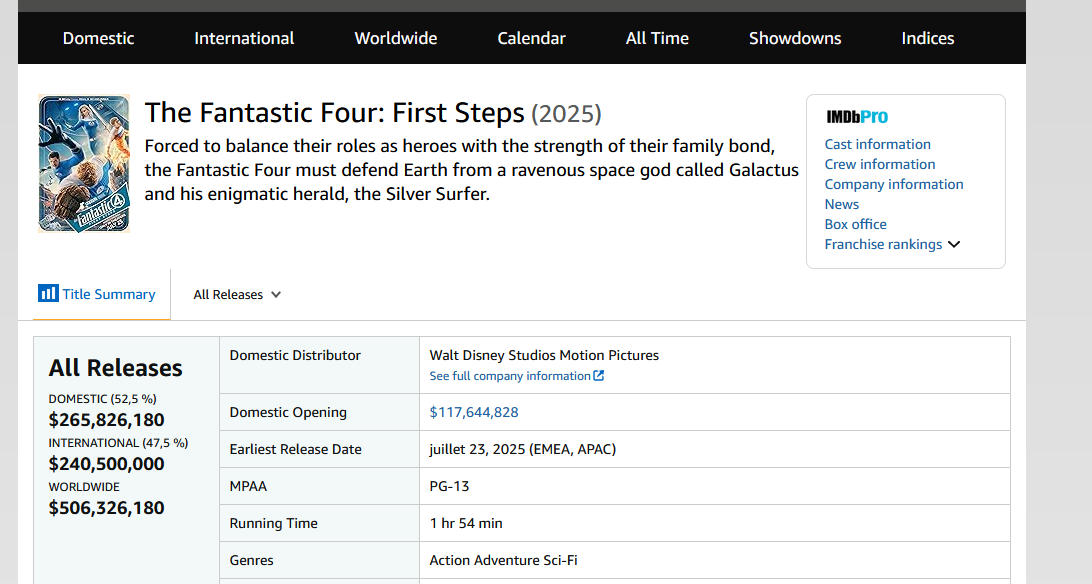Click the Action Adventure Sci-Fi genres value
Viewport: 1092px width, 584px height.
tap(503, 560)
